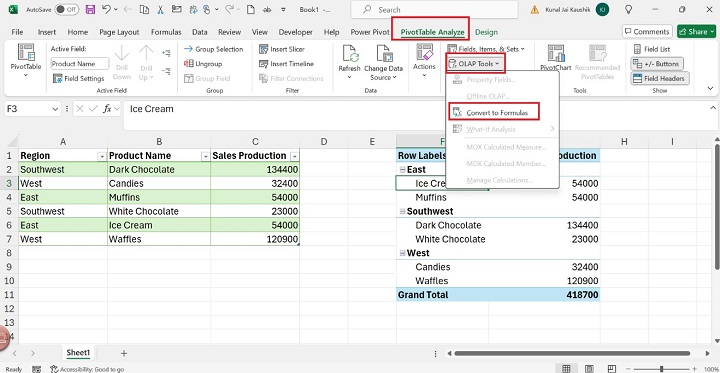
Task: Toggle the Field List button
Action: point(652,49)
